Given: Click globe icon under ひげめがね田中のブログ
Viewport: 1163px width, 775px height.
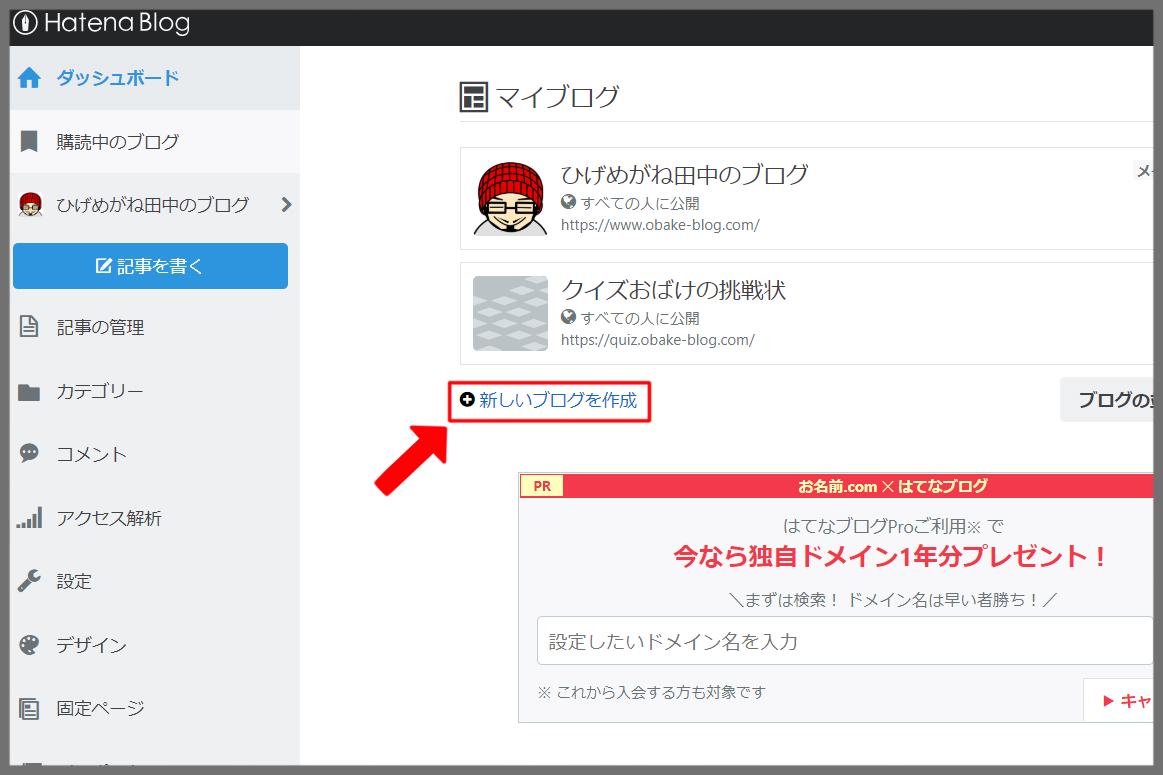Looking at the screenshot, I should [568, 202].
